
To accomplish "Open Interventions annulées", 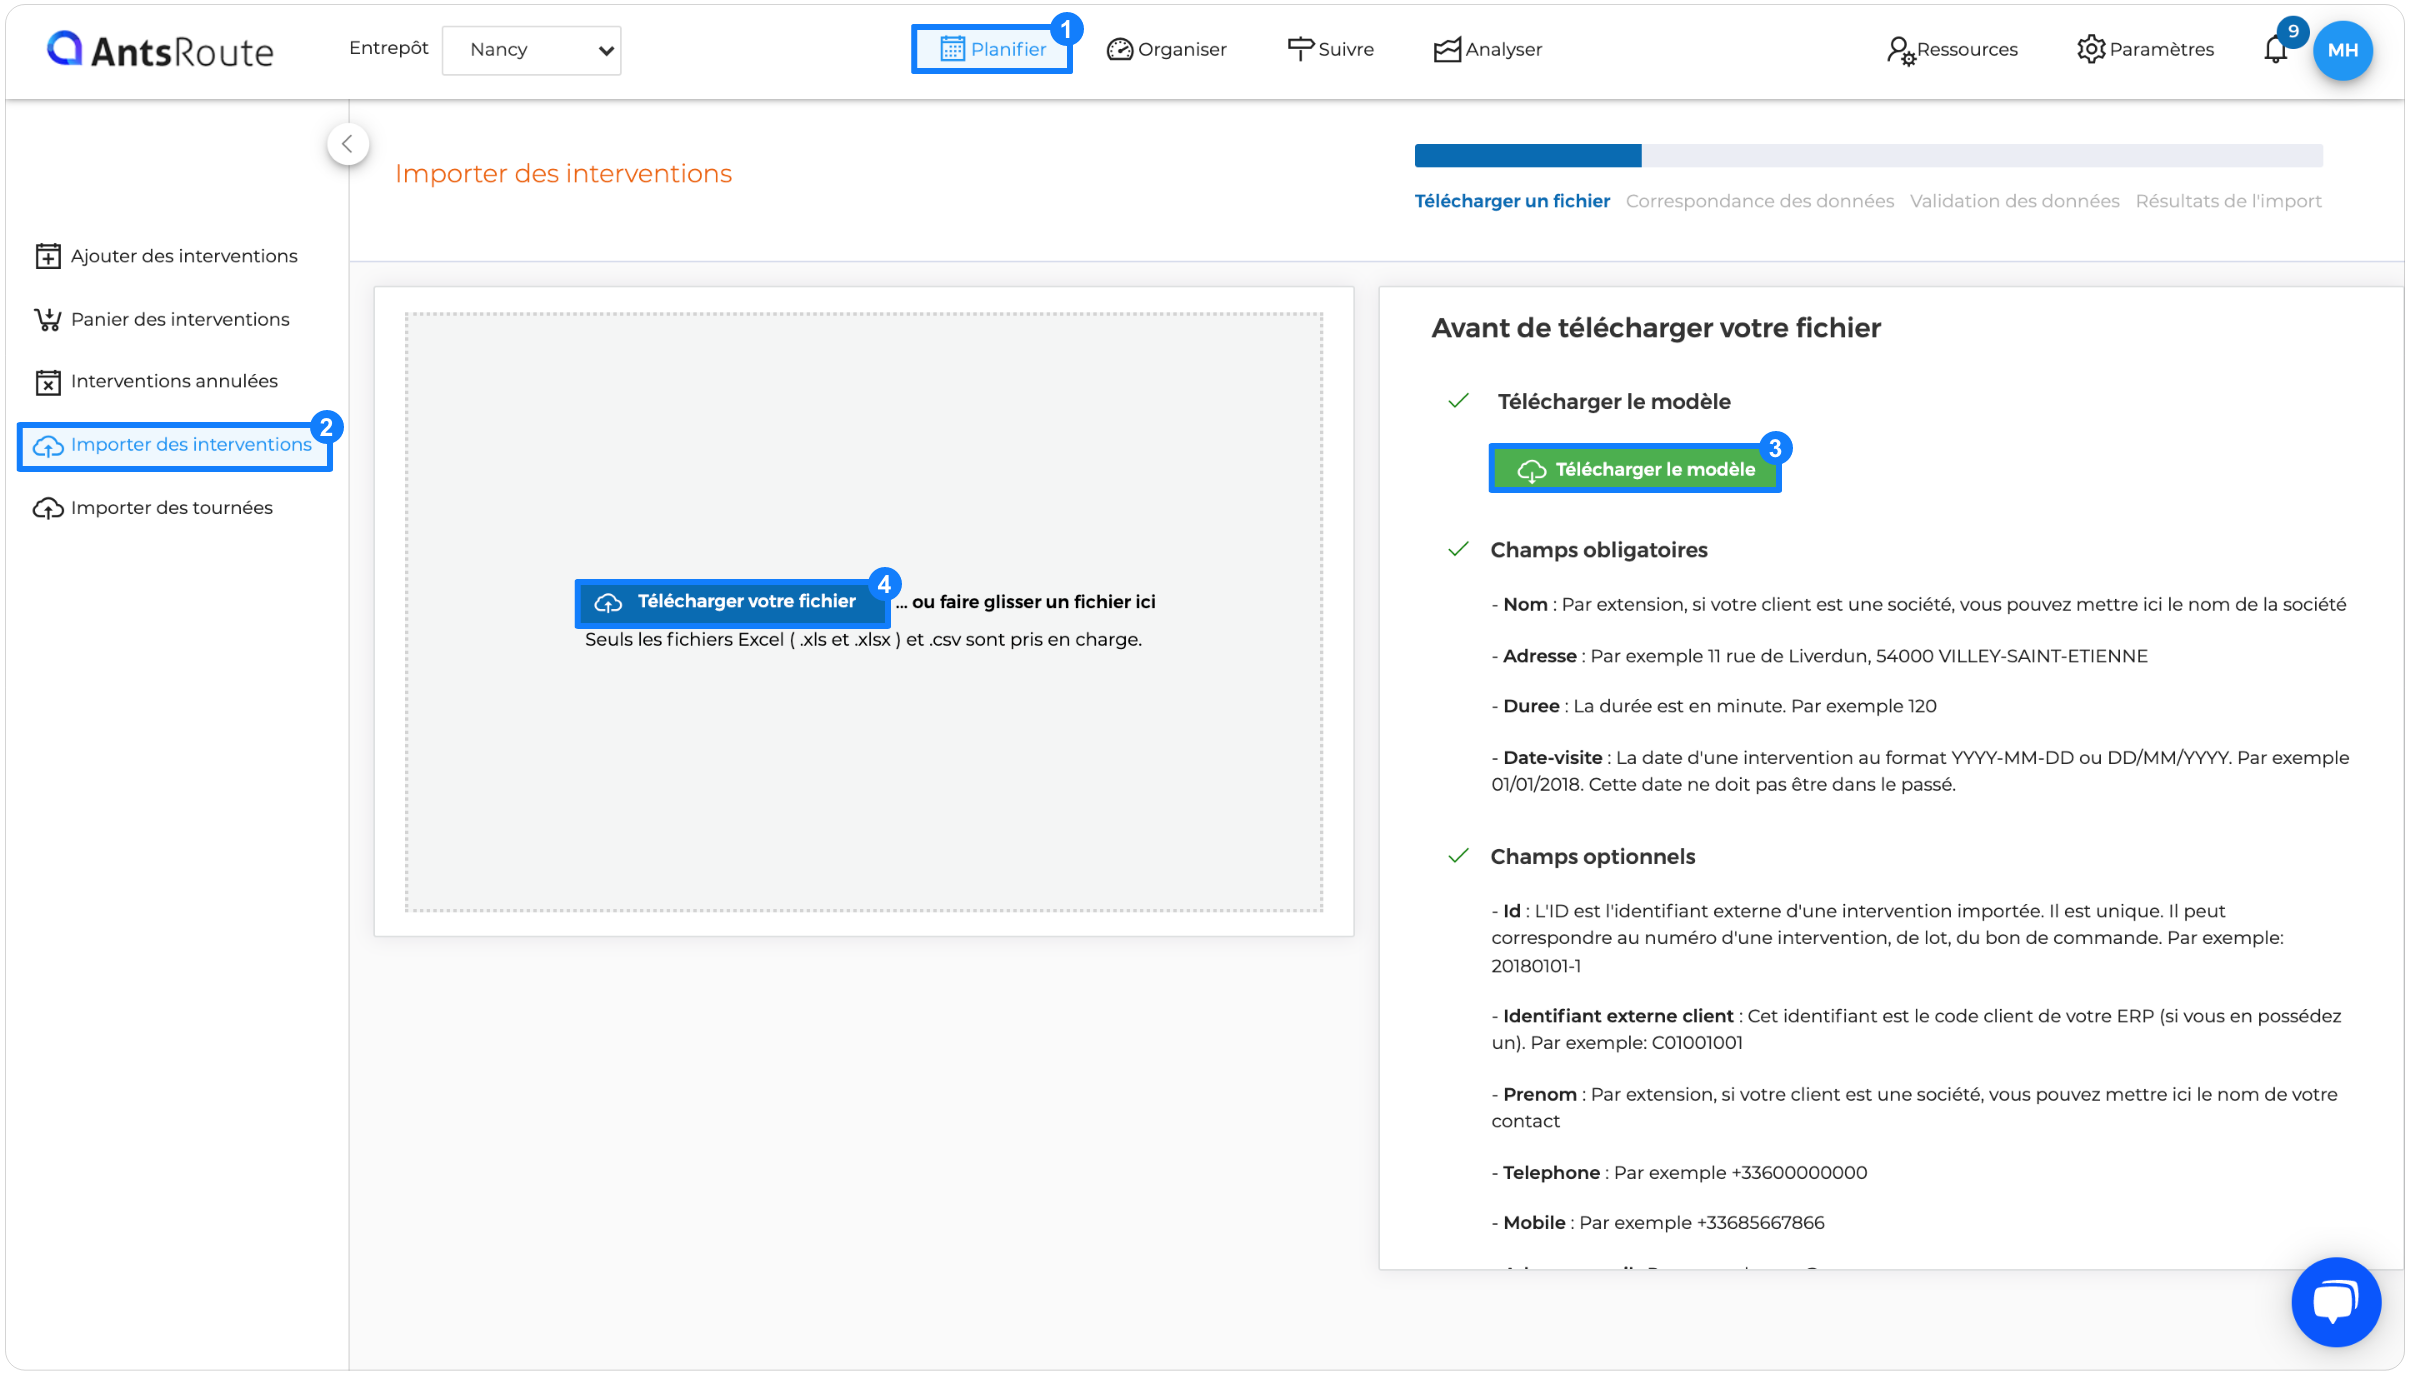I will (156, 381).
